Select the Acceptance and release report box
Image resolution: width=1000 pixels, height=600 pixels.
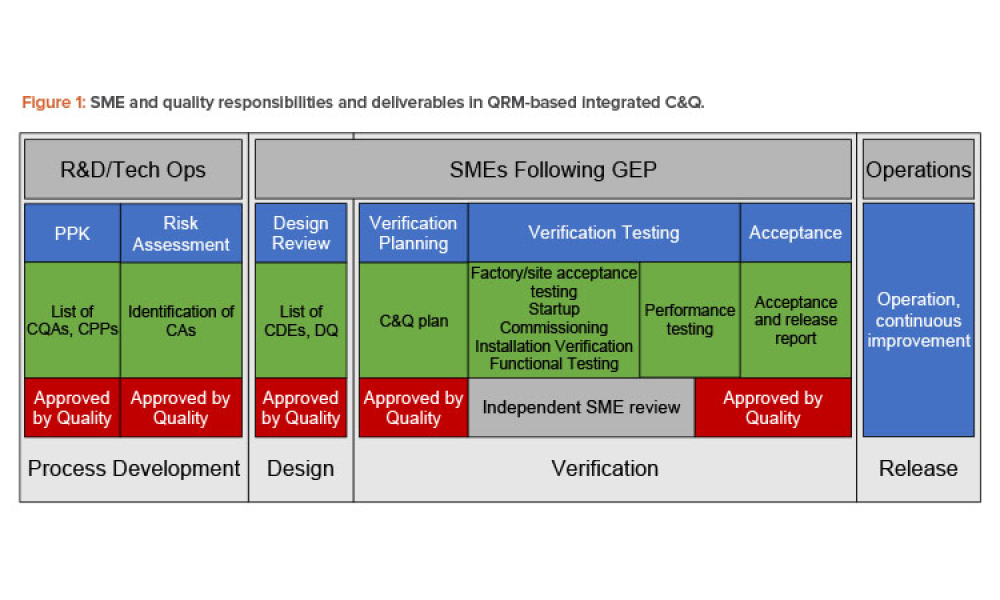[795, 320]
